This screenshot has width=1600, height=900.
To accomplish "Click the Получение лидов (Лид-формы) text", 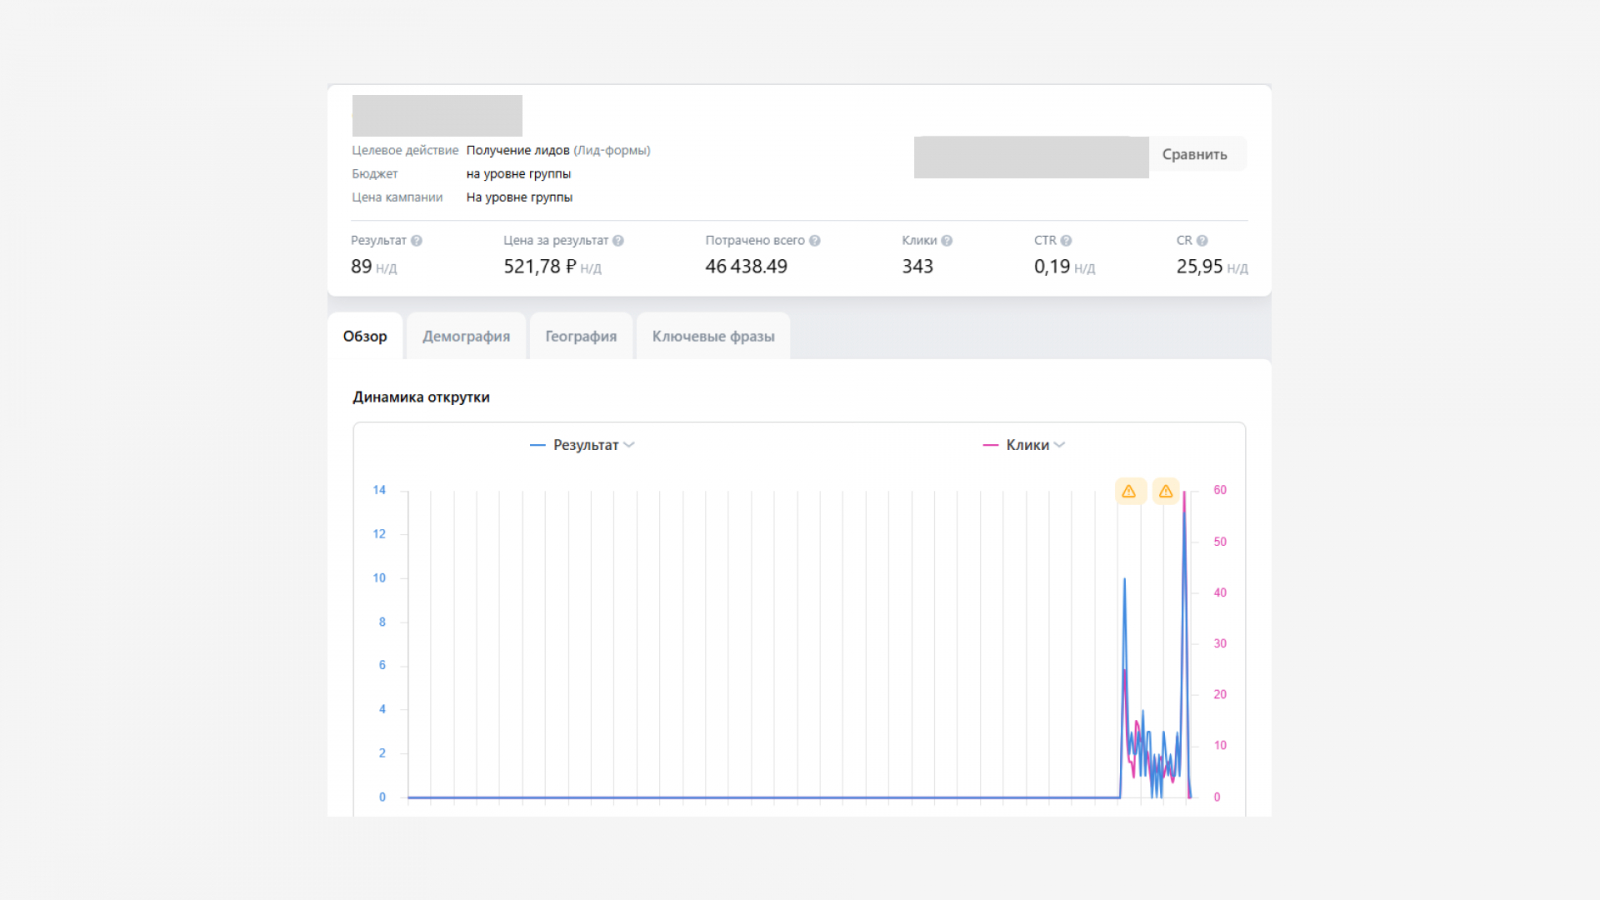I will pyautogui.click(x=558, y=150).
